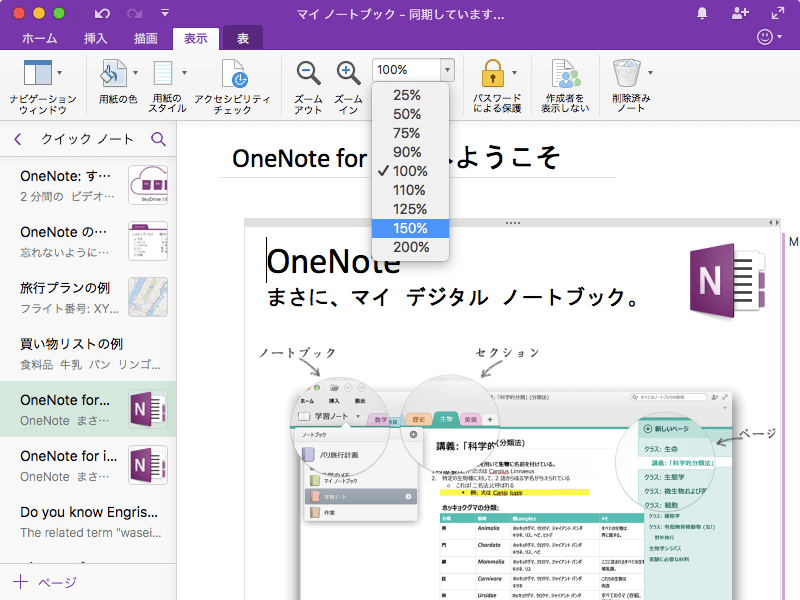Viewport: 800px width, 600px height.
Task: Open the smiley feedback menu
Action: pyautogui.click(x=769, y=37)
